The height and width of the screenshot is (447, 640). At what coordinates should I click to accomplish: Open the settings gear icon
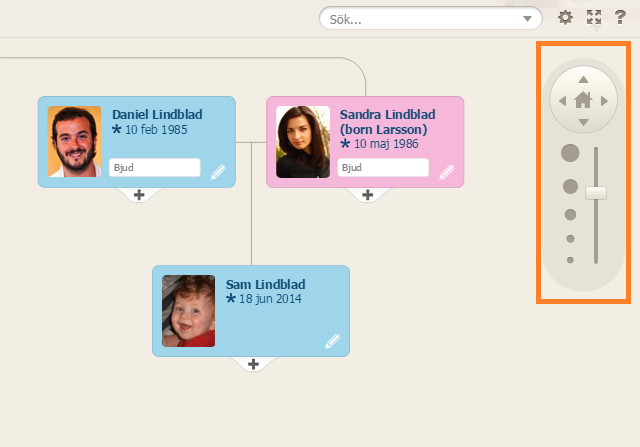(565, 18)
